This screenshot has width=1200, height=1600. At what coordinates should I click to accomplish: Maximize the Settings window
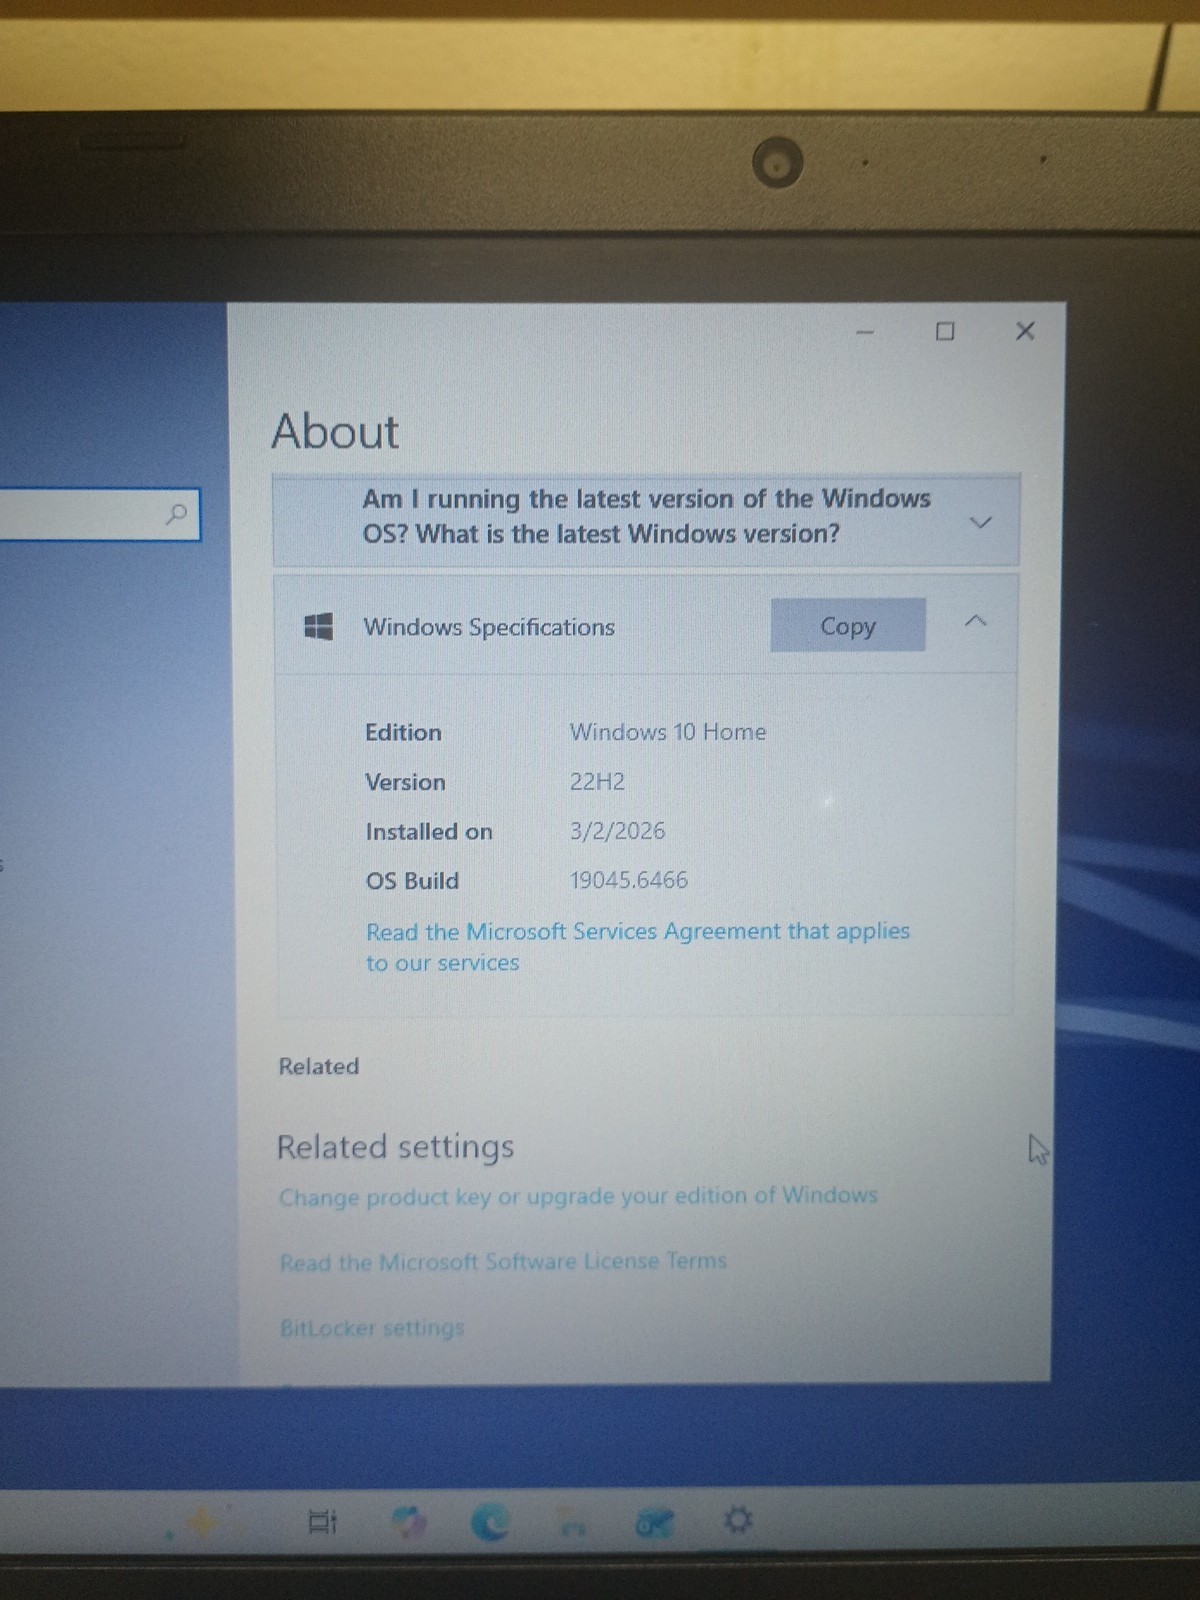[945, 331]
